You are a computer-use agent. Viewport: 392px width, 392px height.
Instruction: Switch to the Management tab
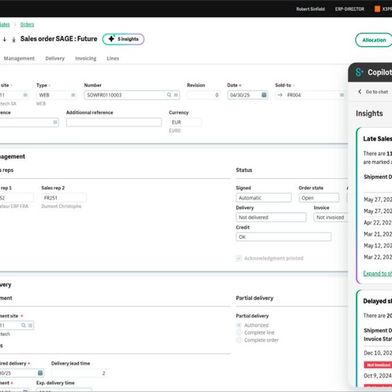click(19, 58)
